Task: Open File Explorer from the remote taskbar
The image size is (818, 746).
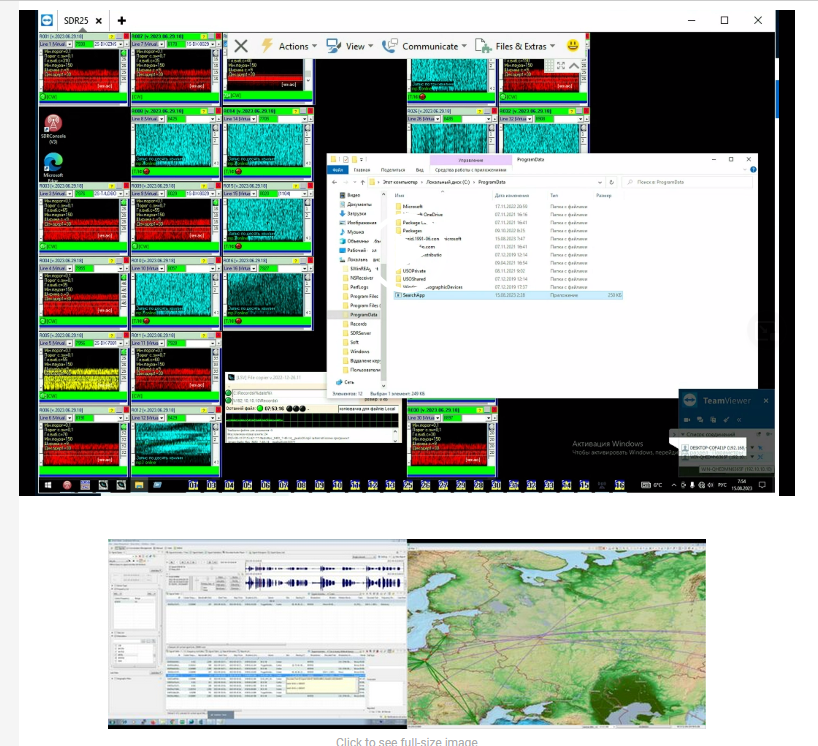Action: click(x=139, y=485)
